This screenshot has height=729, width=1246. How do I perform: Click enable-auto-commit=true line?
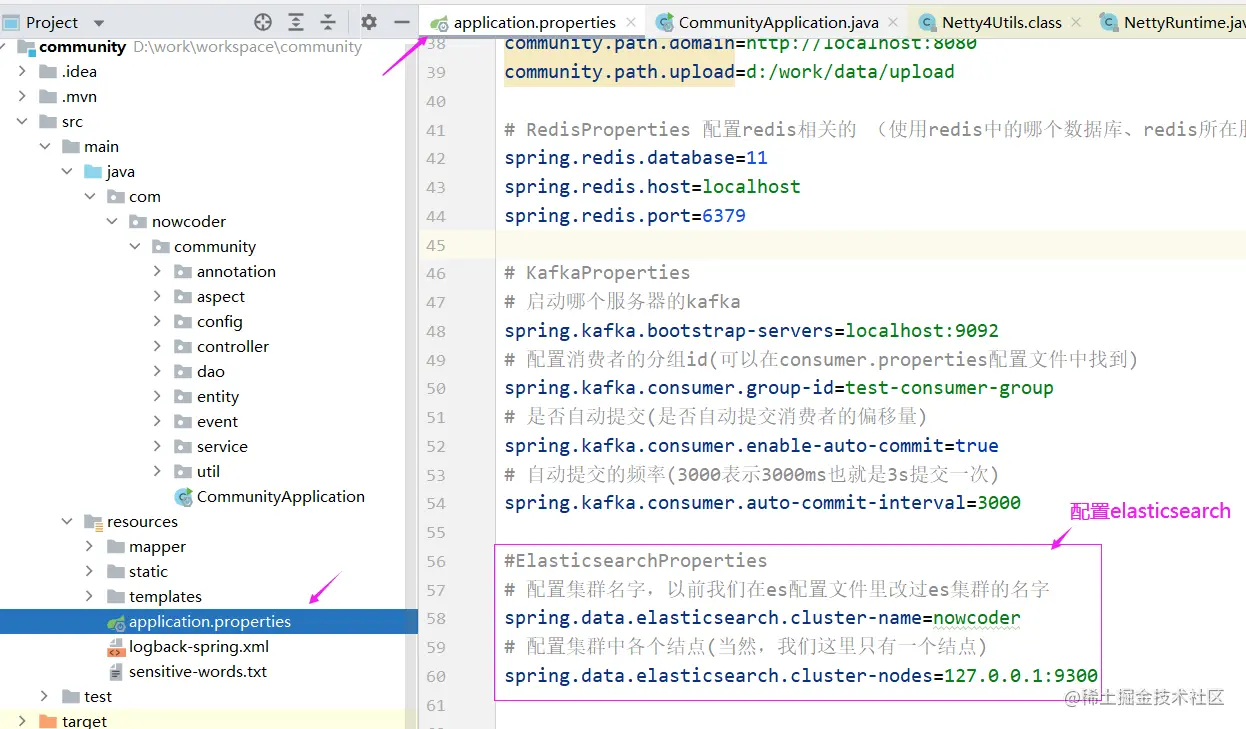tap(751, 446)
